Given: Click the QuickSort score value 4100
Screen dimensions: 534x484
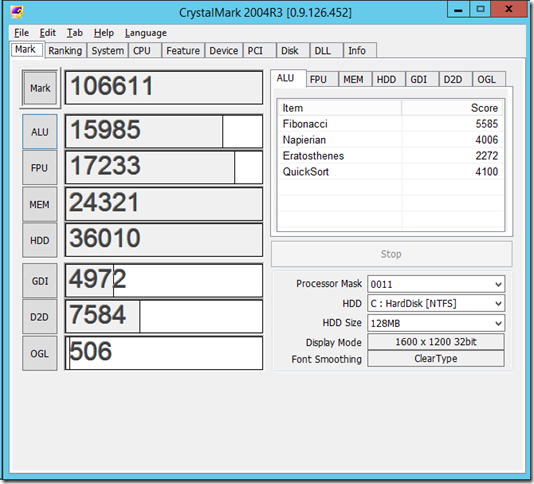Looking at the screenshot, I should tap(487, 172).
